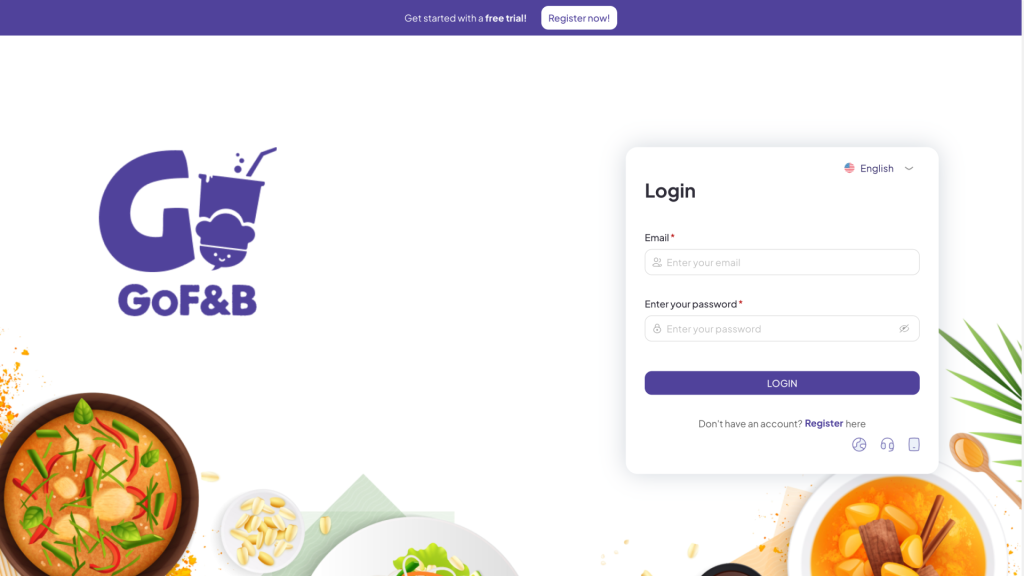Image resolution: width=1024 pixels, height=576 pixels.
Task: Open support via the headset icon
Action: [x=887, y=445]
